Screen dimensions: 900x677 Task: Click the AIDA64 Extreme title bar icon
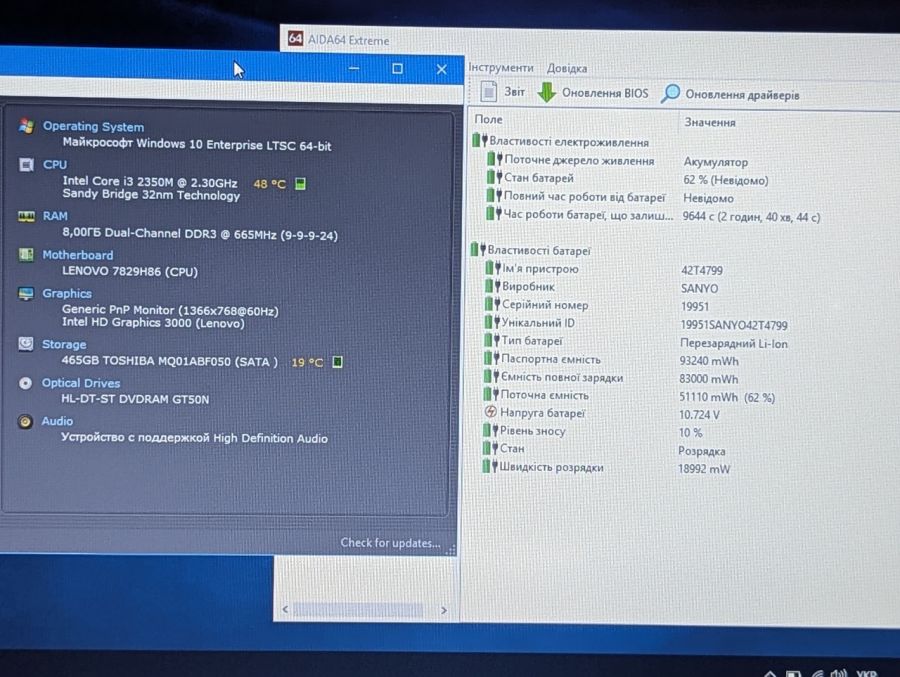[295, 38]
